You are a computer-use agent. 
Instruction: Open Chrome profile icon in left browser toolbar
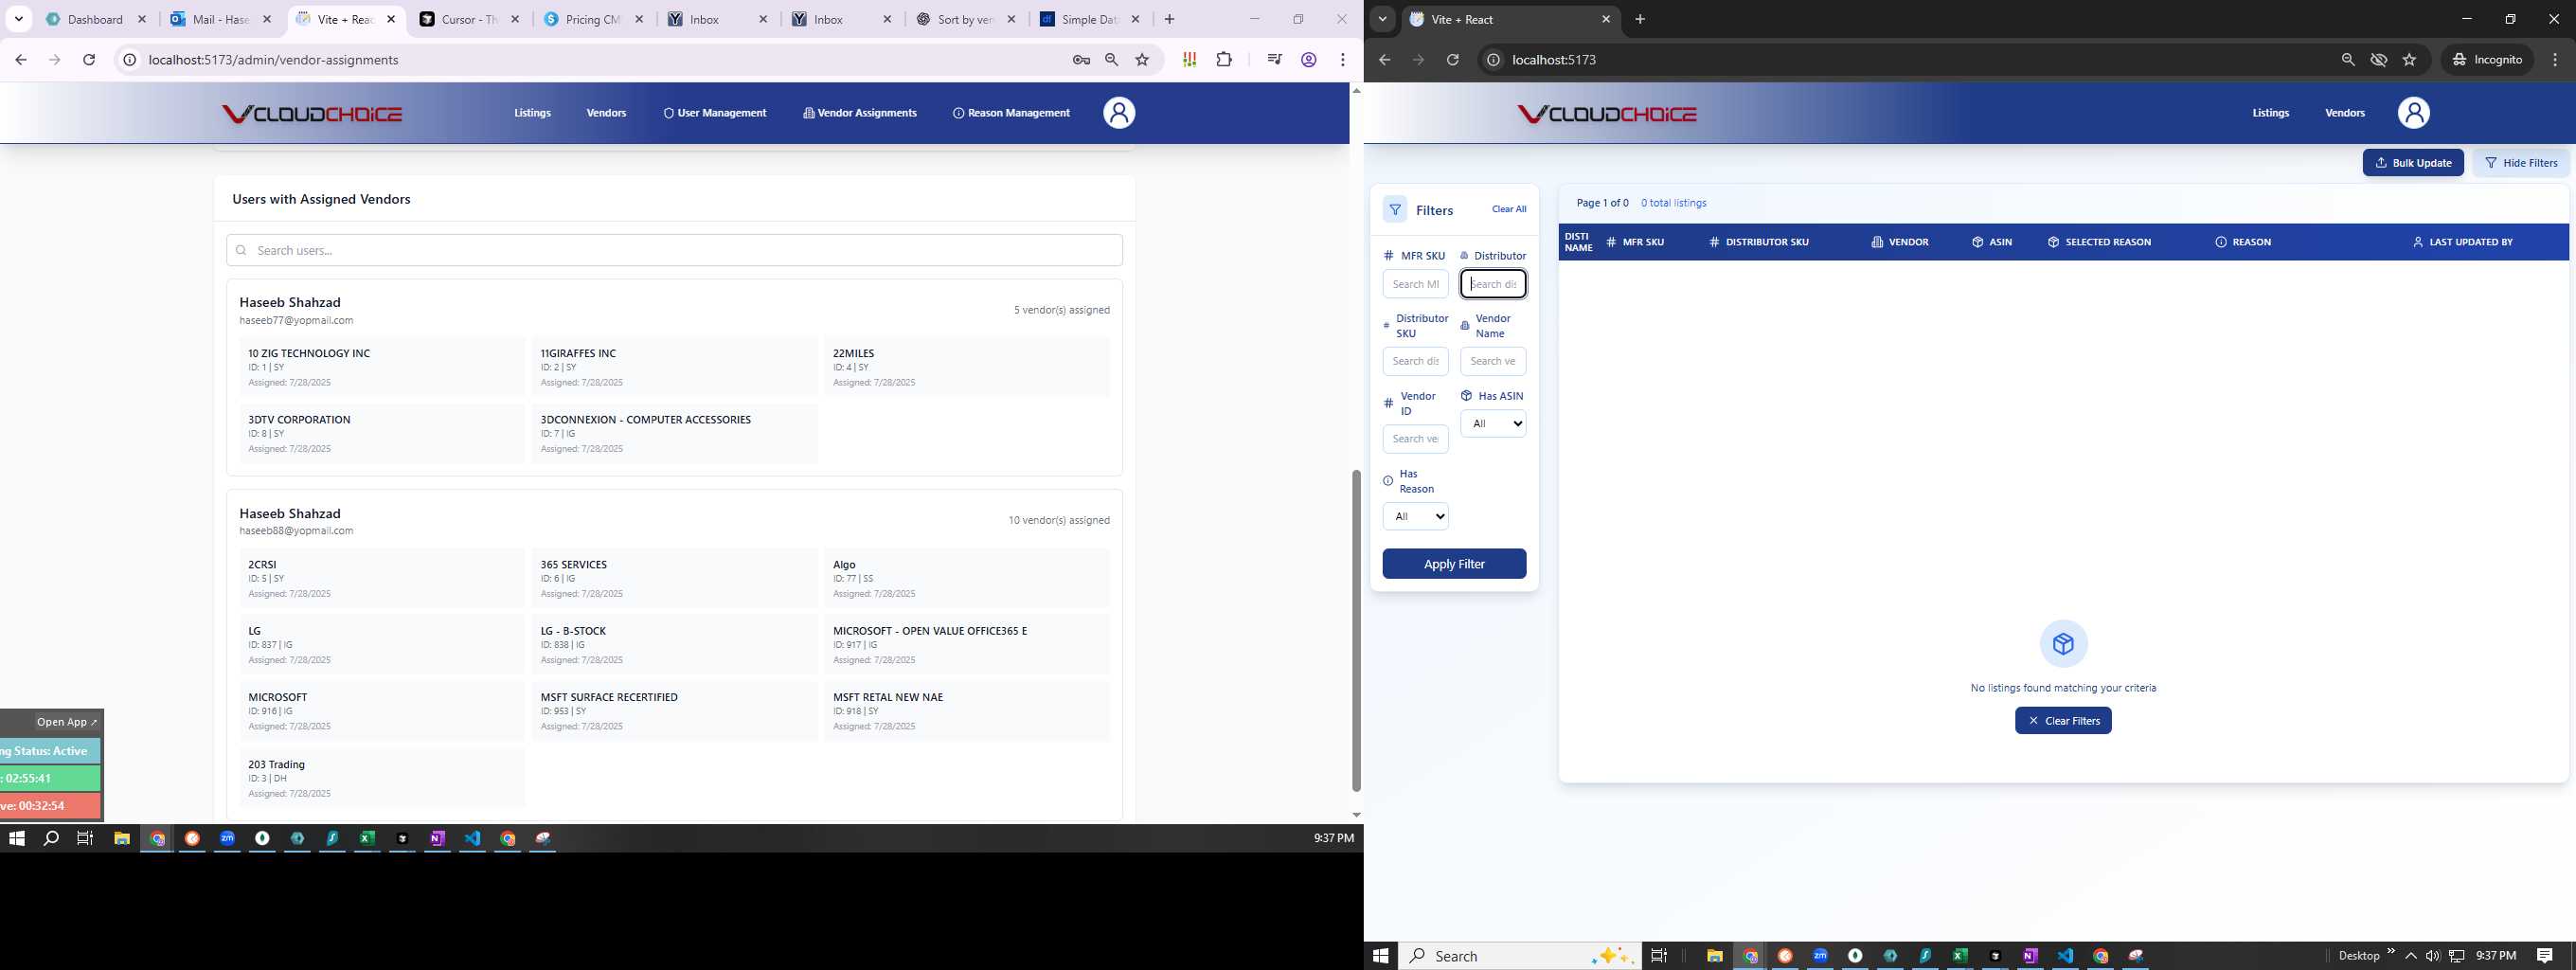pyautogui.click(x=1308, y=60)
